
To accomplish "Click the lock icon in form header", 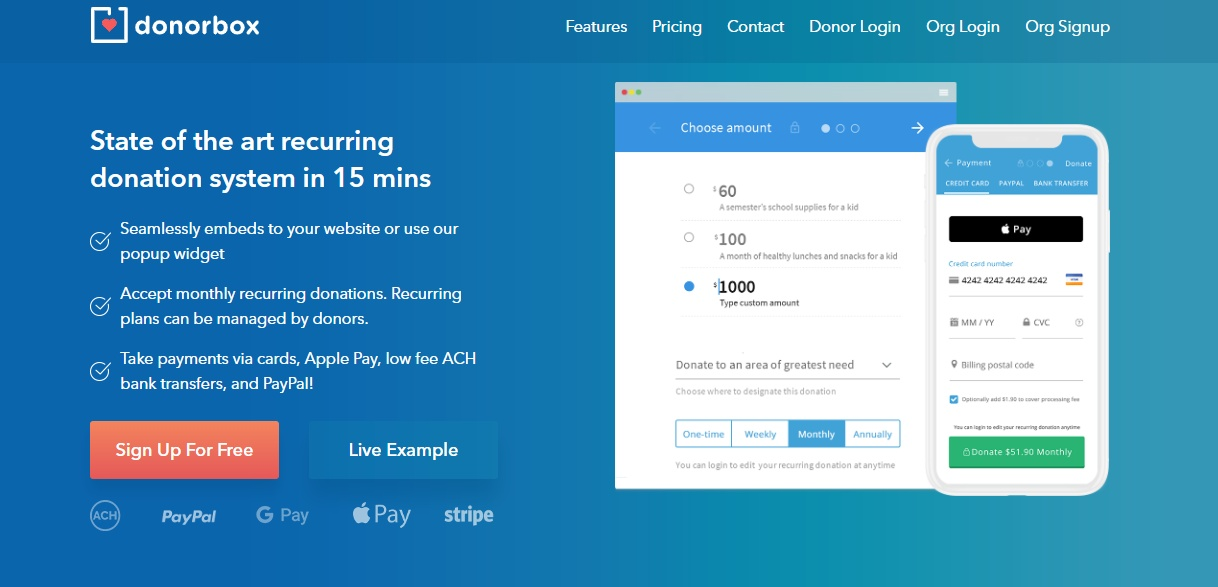I will click(x=795, y=128).
